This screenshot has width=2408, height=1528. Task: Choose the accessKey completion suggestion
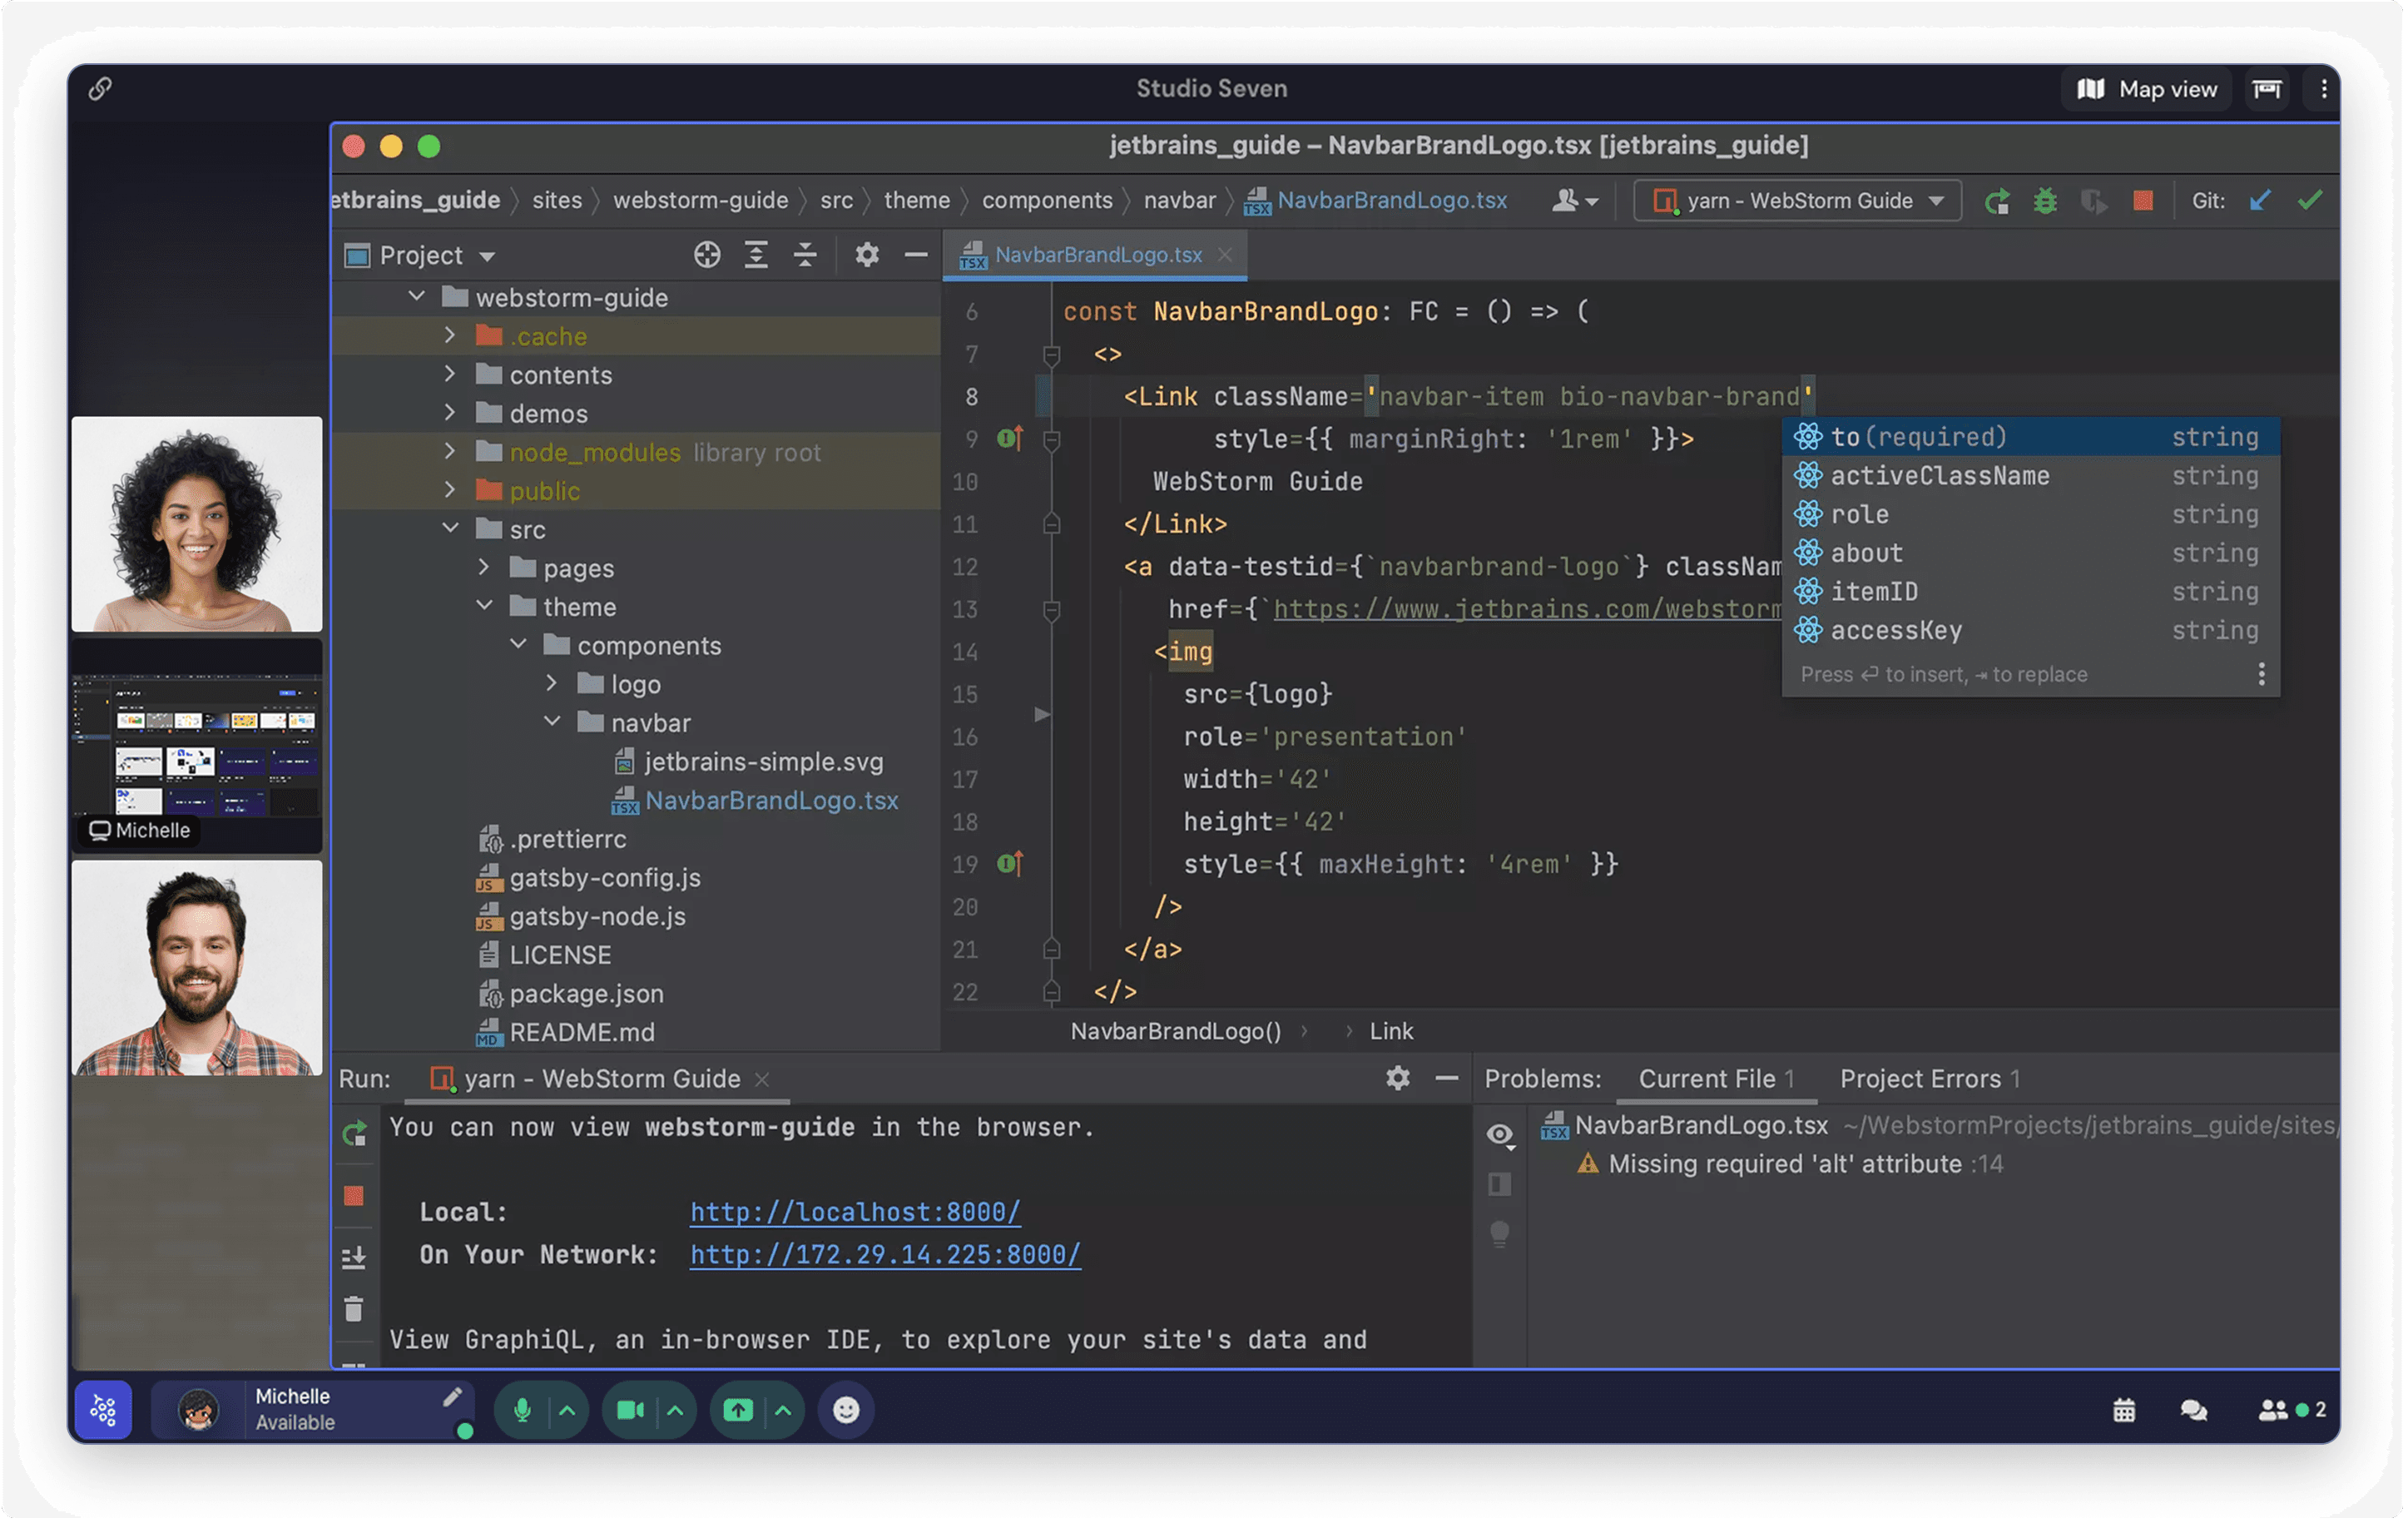click(2031, 631)
